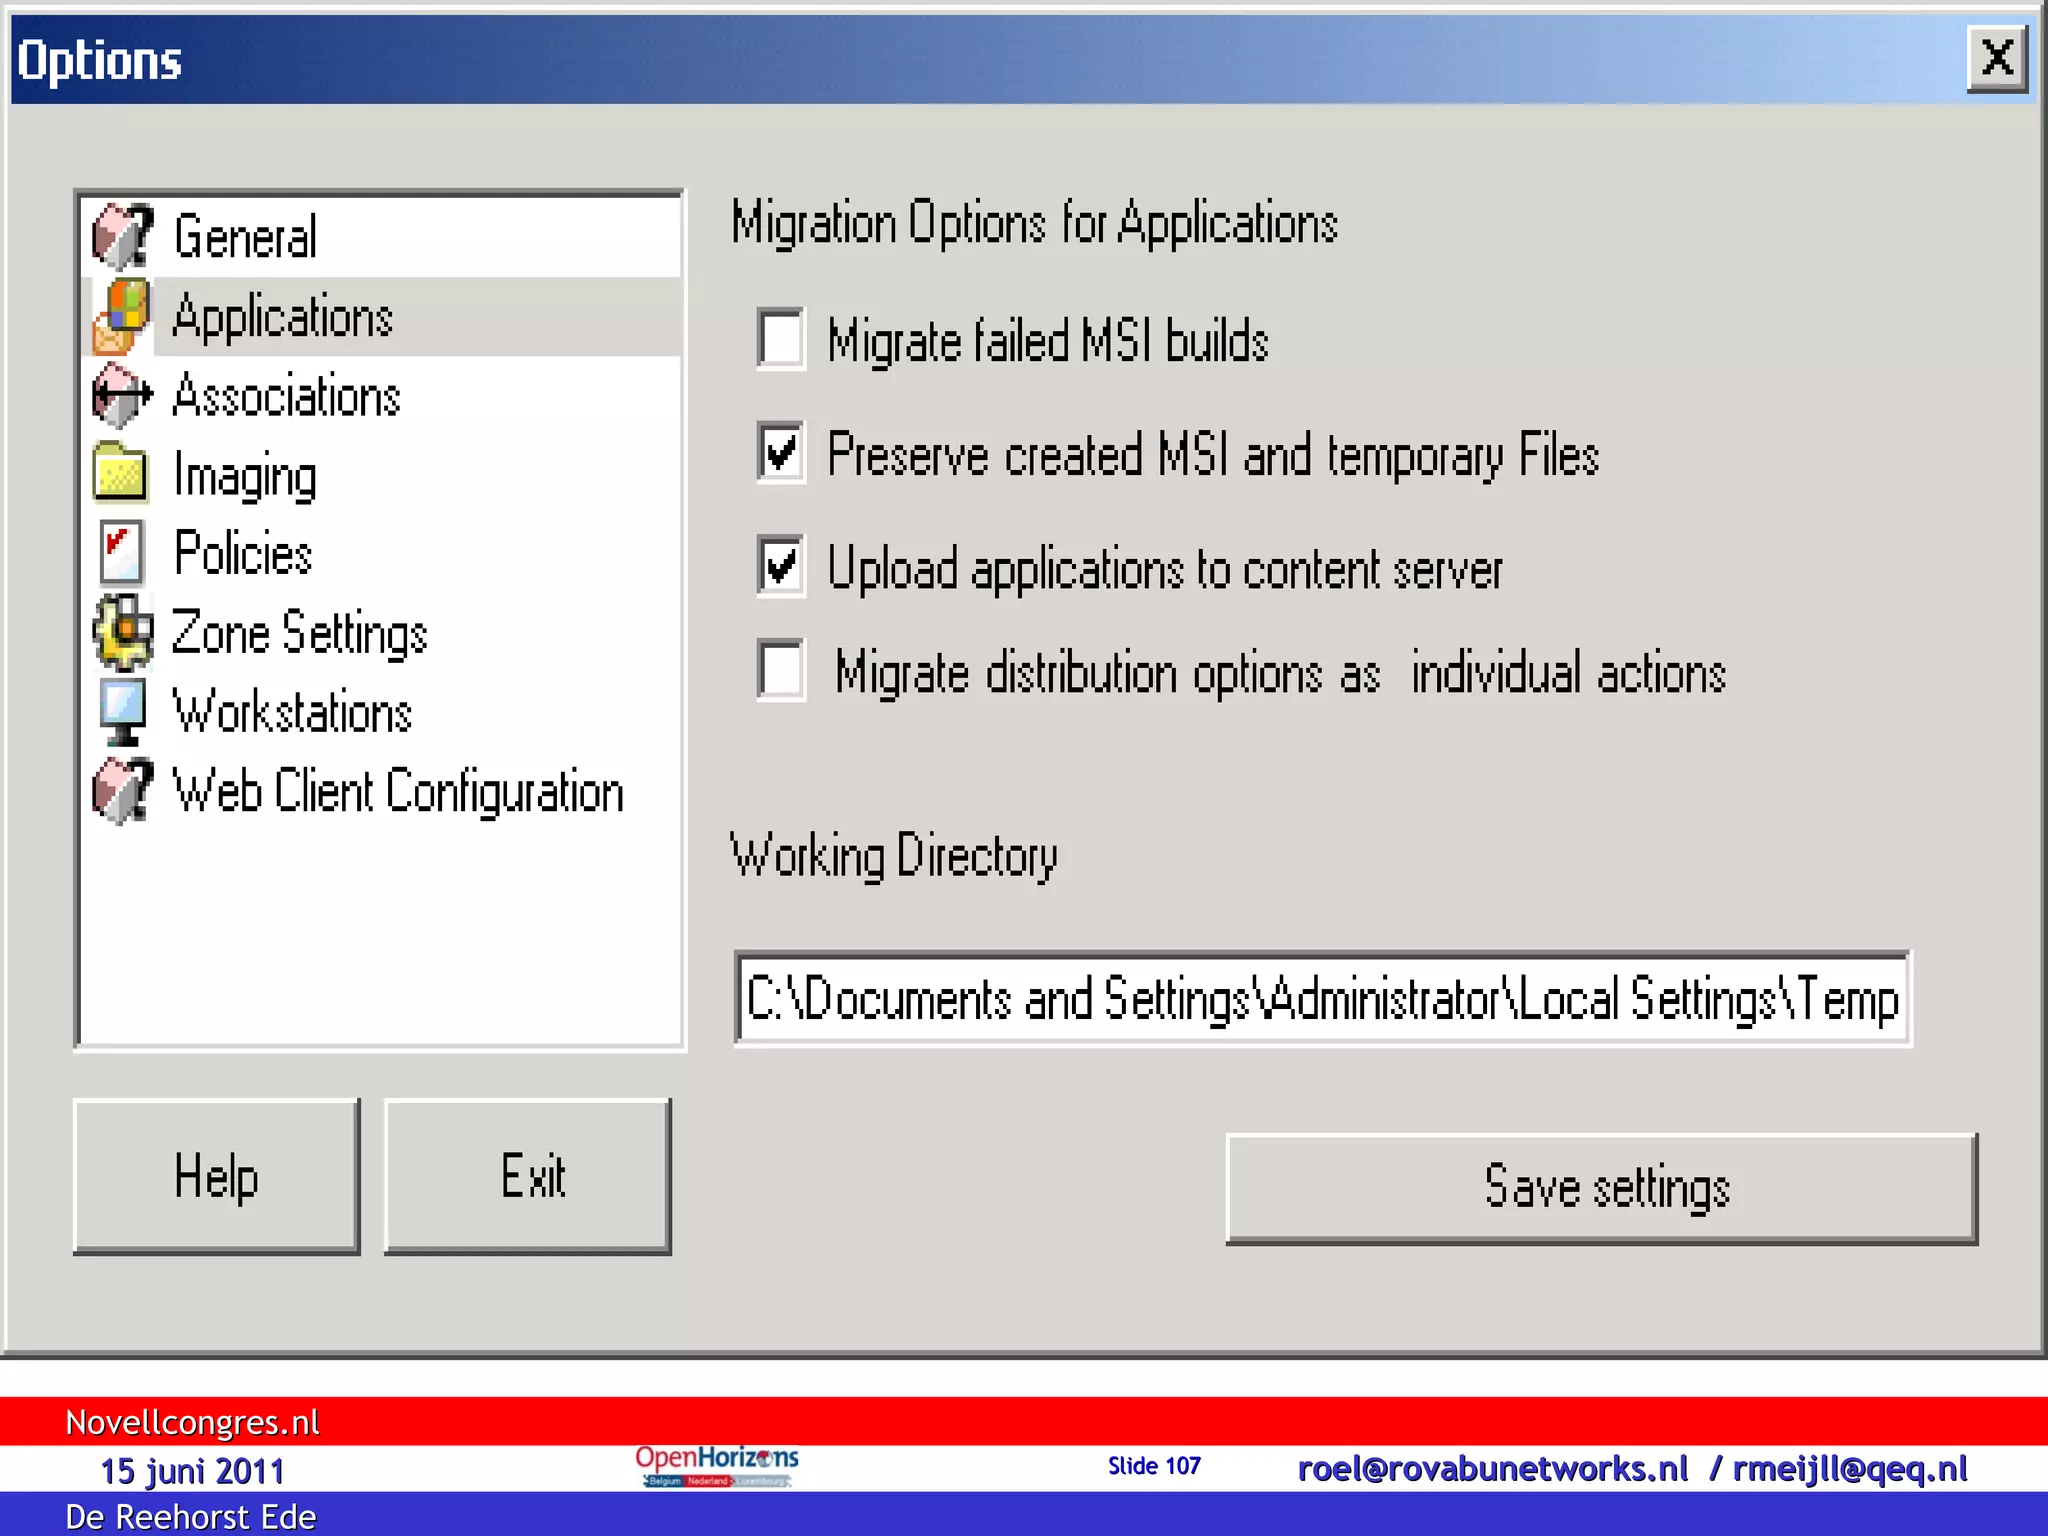
Task: Enable Migrate distribution options as individual actions
Action: (781, 669)
